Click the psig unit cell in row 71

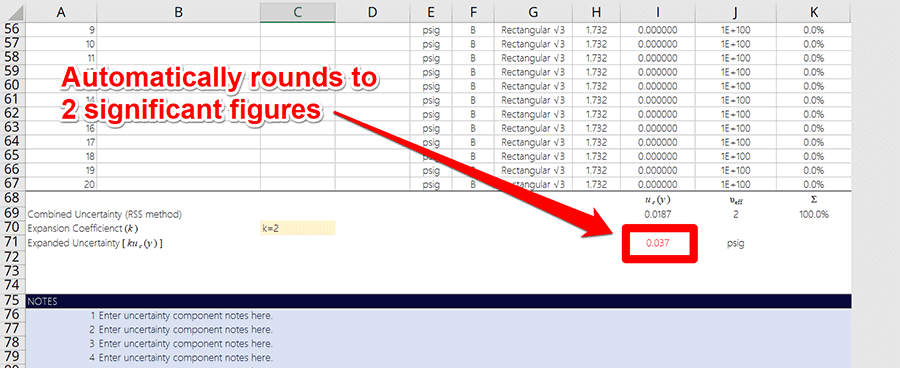pyautogui.click(x=735, y=243)
